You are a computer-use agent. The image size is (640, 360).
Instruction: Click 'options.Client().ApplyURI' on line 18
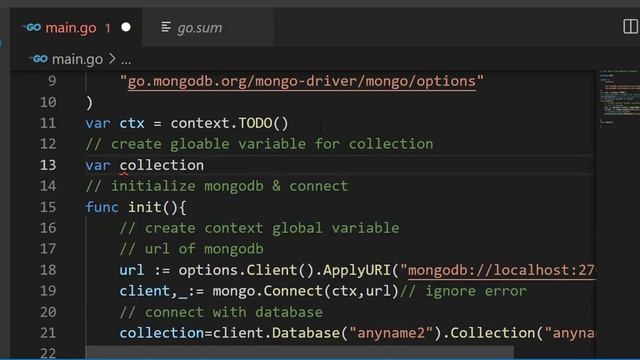coord(284,270)
